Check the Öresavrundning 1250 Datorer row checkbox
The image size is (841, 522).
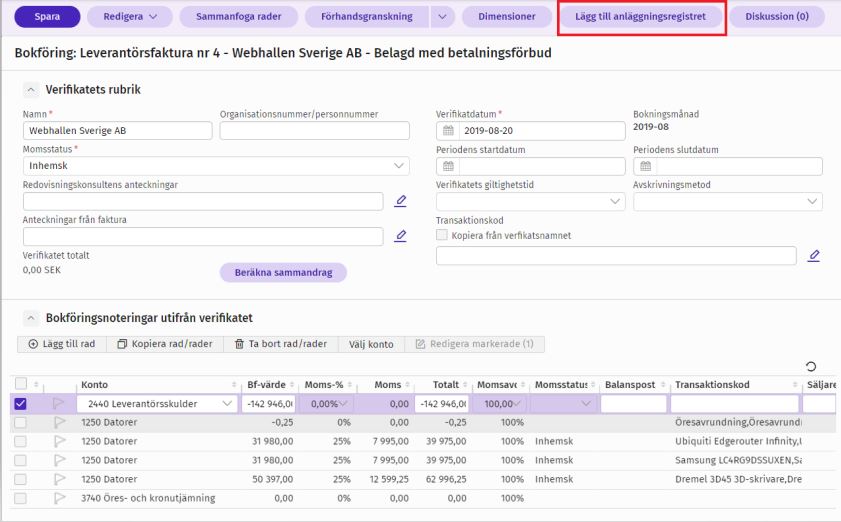[x=20, y=423]
